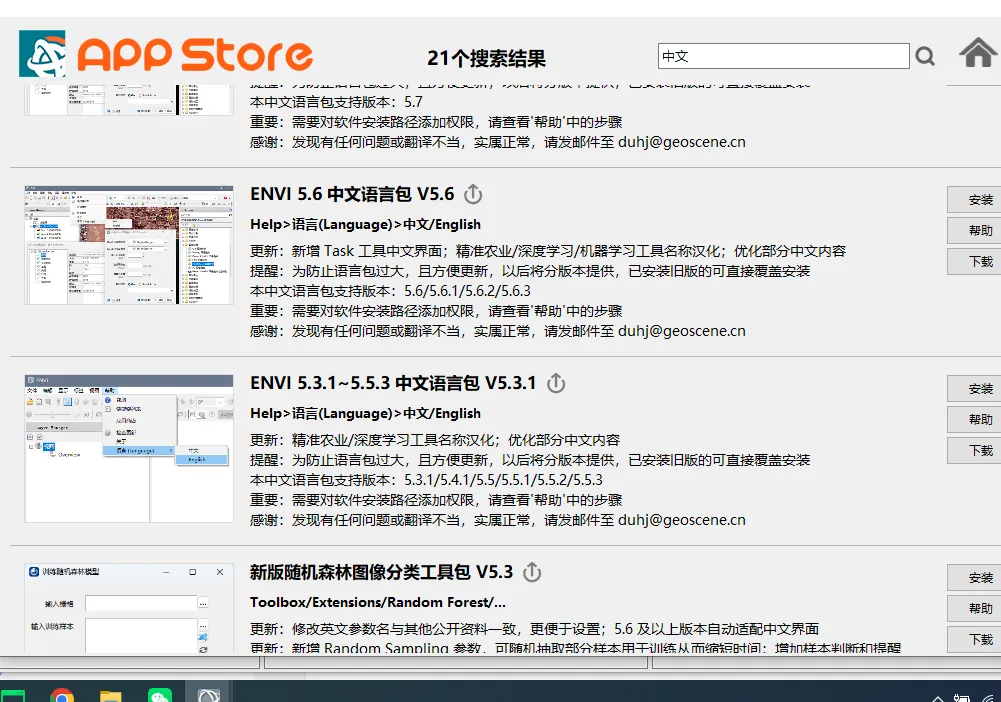Viewport: 1001px width, 702px height.
Task: Open the 训练随机森林模型 dialog thumbnail
Action: point(129,608)
